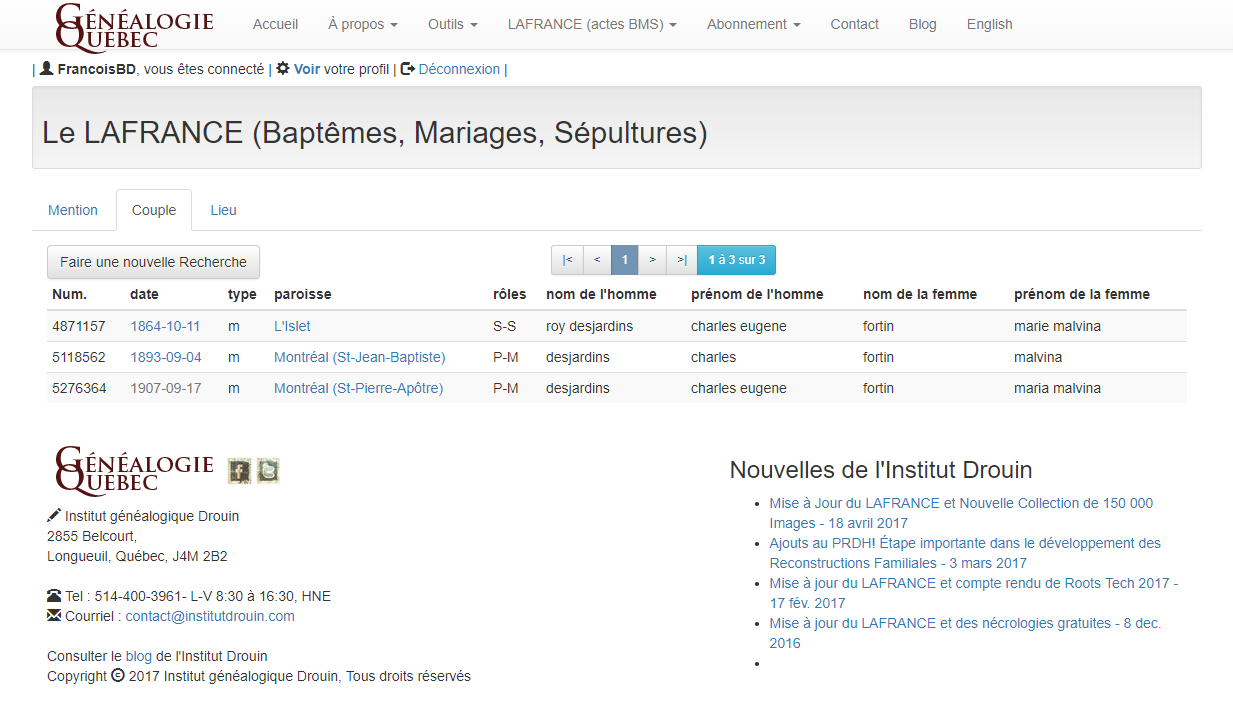Click the Déconnexion link
The height and width of the screenshot is (711, 1233).
pyautogui.click(x=459, y=69)
